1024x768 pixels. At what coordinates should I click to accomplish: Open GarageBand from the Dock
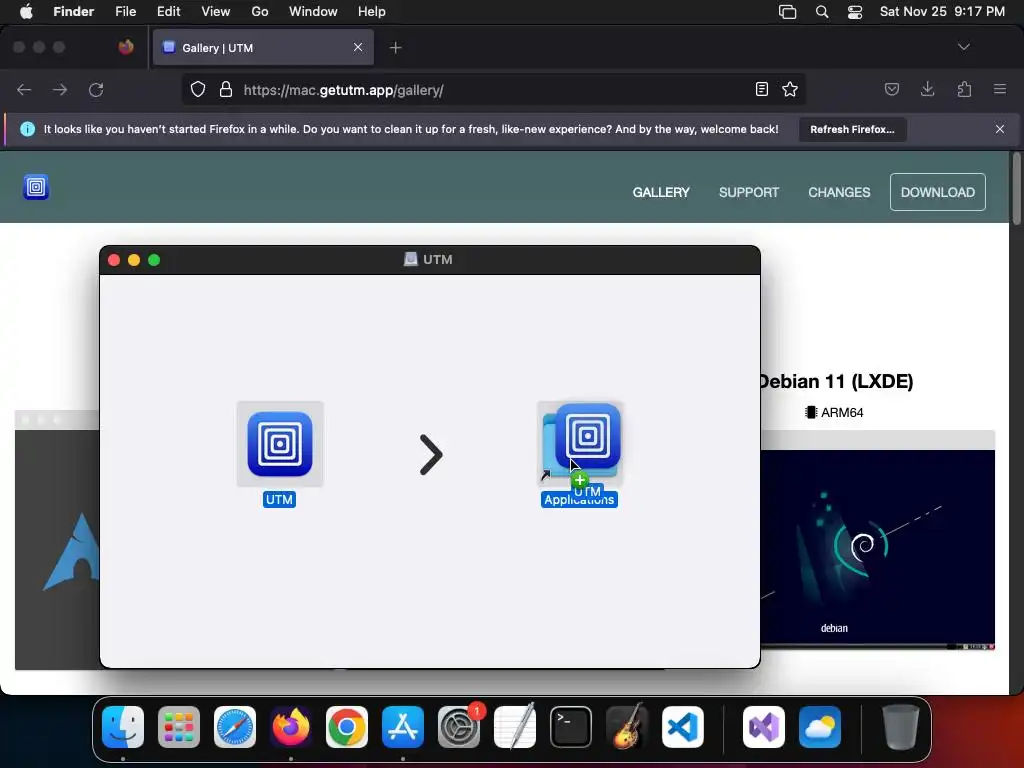pyautogui.click(x=627, y=727)
